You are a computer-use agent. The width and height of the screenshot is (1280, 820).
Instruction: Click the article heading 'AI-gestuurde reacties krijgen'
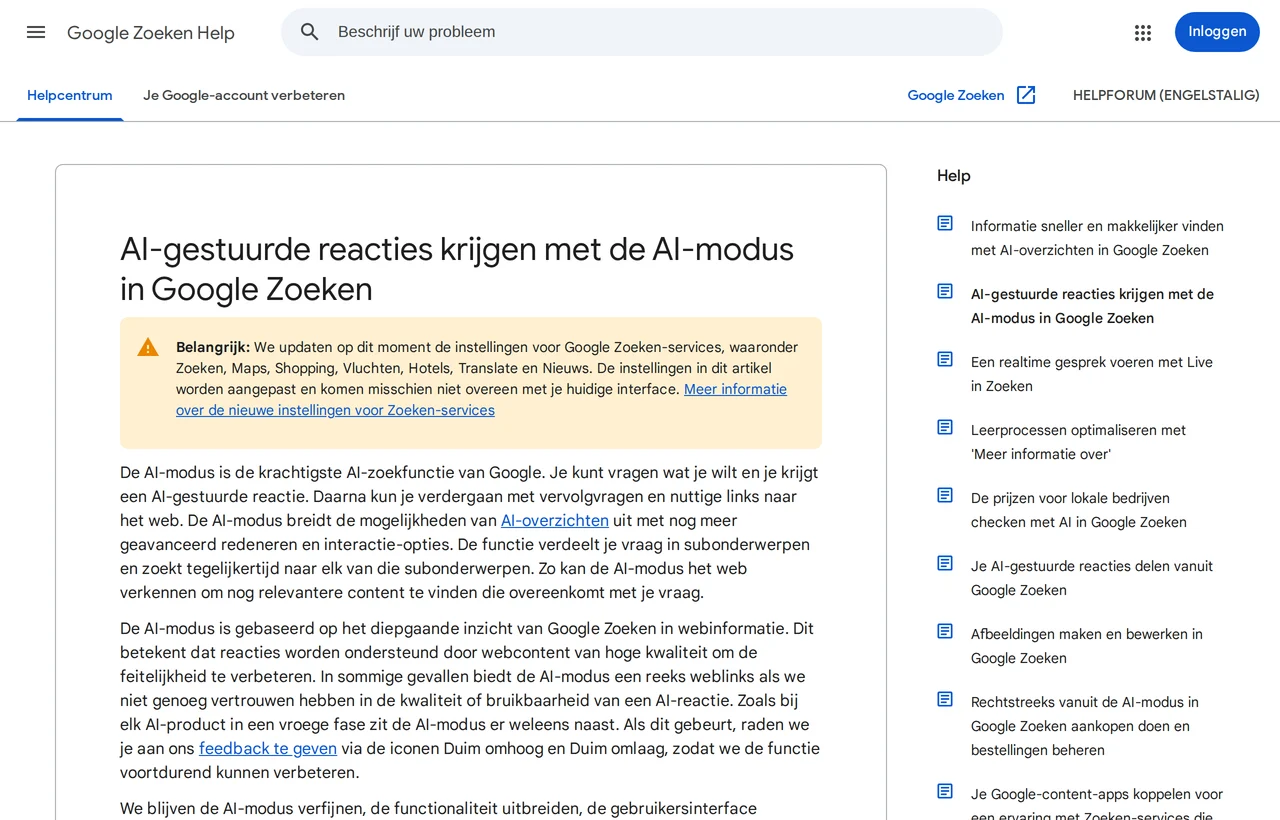tap(457, 268)
